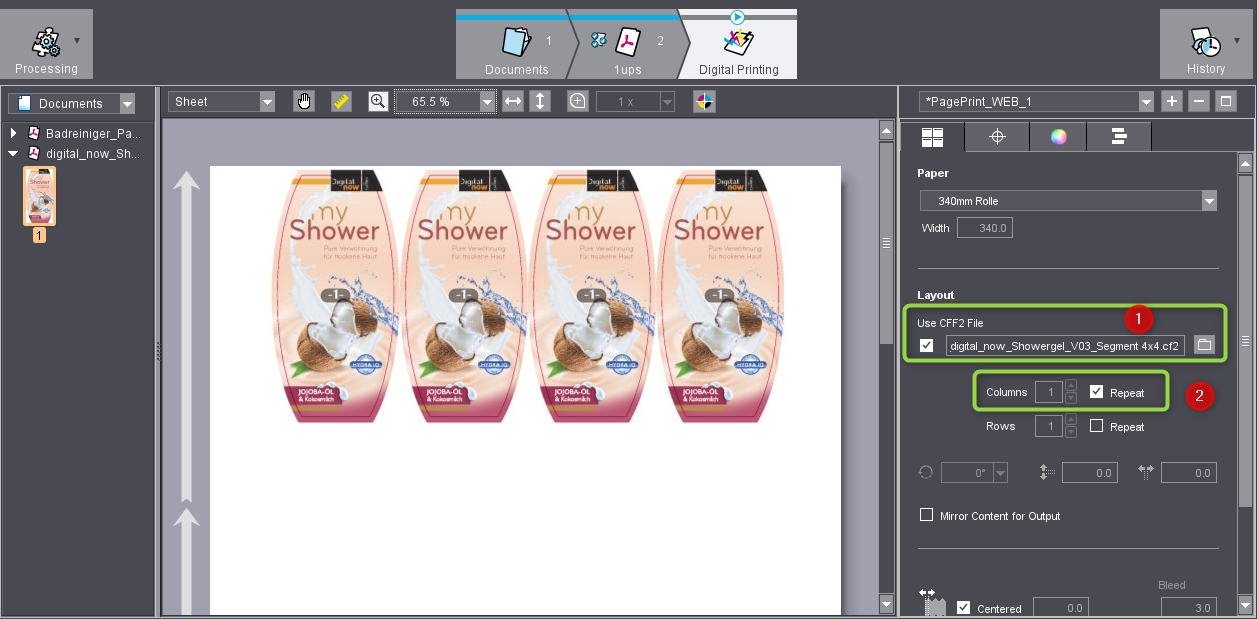Activate the yellow Measure ruler tool
This screenshot has width=1257, height=619.
tap(340, 100)
